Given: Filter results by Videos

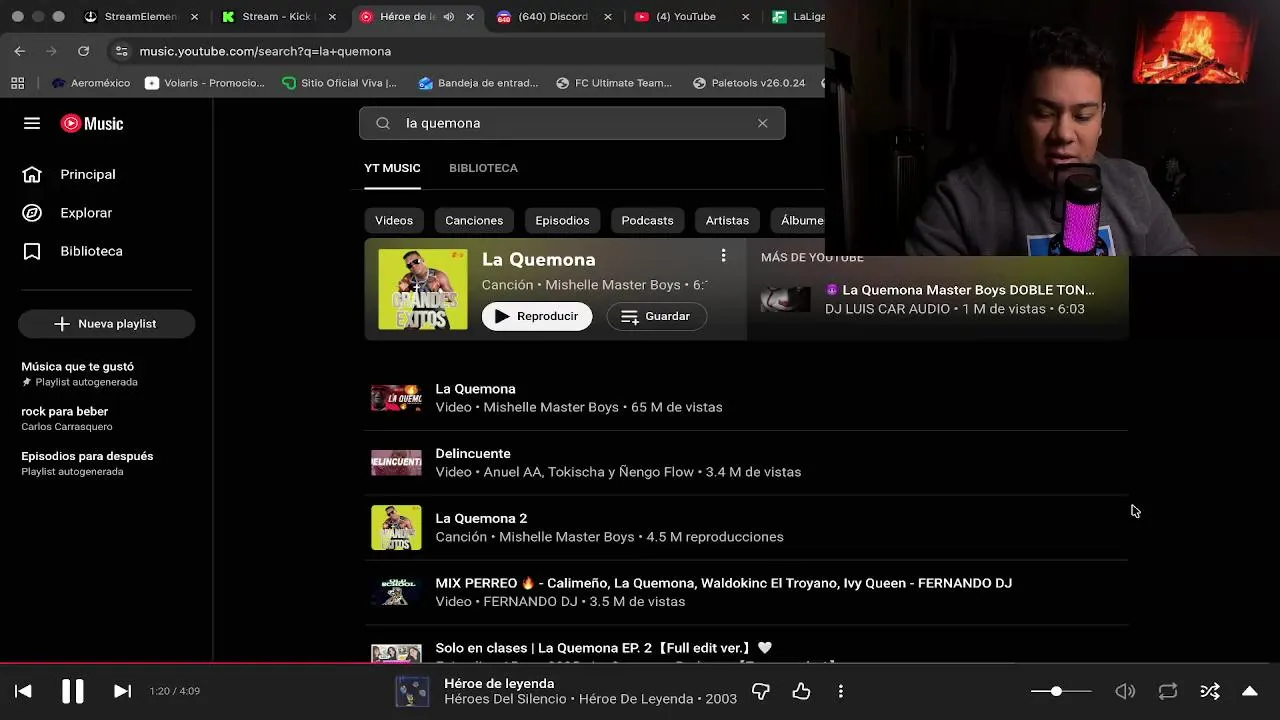Looking at the screenshot, I should (394, 220).
